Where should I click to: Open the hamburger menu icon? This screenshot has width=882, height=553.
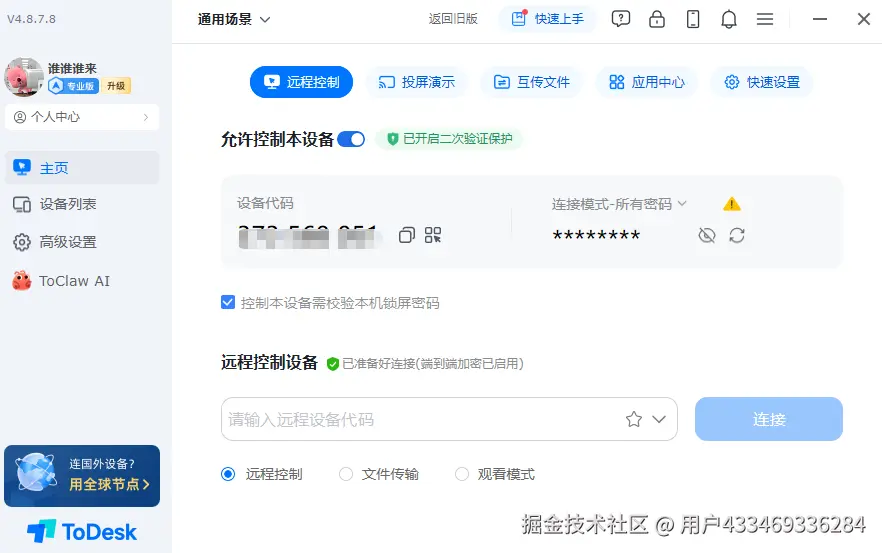[x=765, y=19]
